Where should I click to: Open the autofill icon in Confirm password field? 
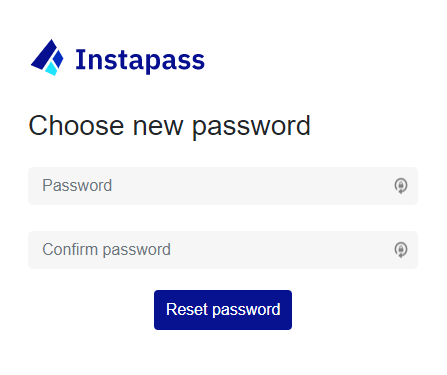pos(401,250)
